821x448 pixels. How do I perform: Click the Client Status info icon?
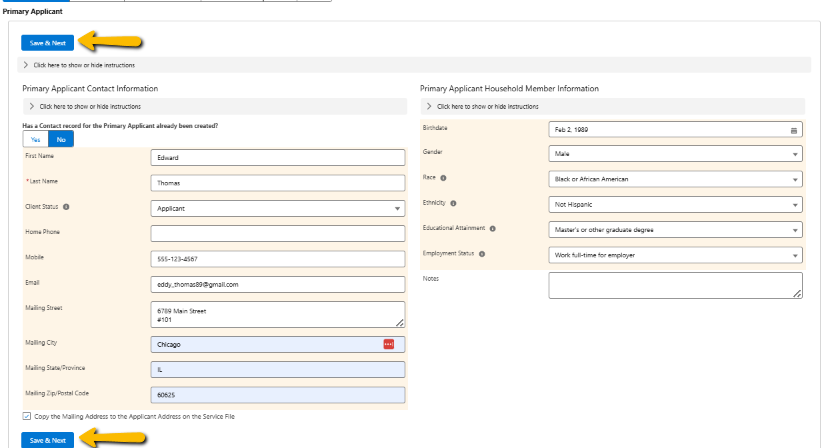tap(66, 207)
